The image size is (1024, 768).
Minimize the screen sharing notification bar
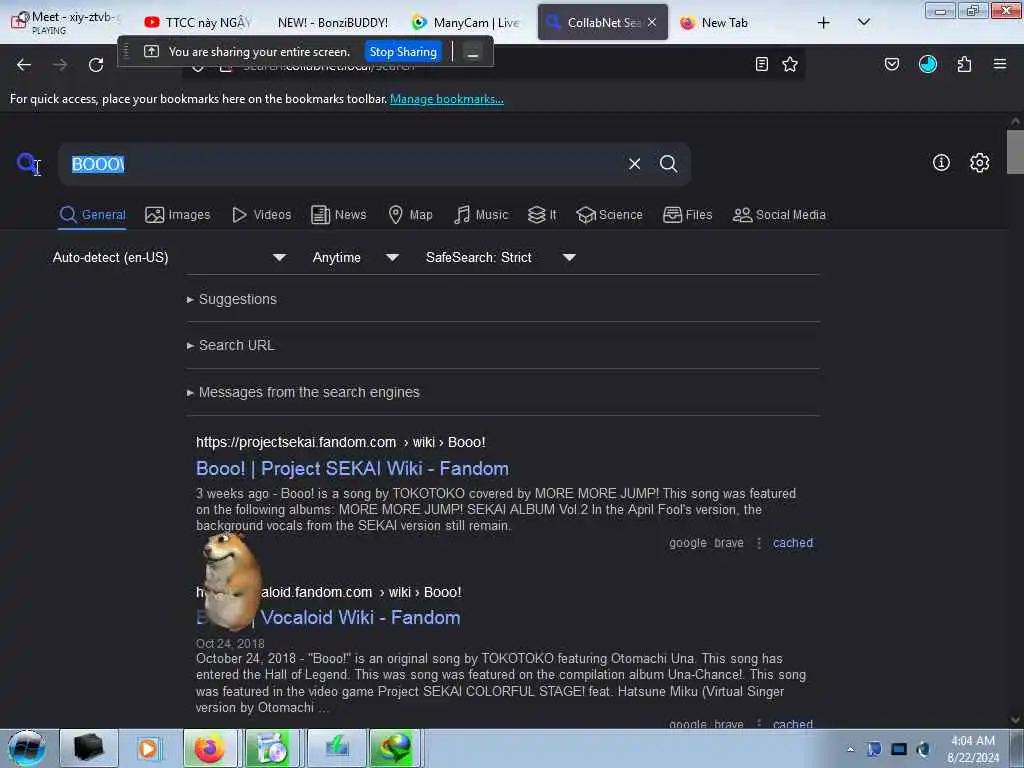tap(473, 52)
